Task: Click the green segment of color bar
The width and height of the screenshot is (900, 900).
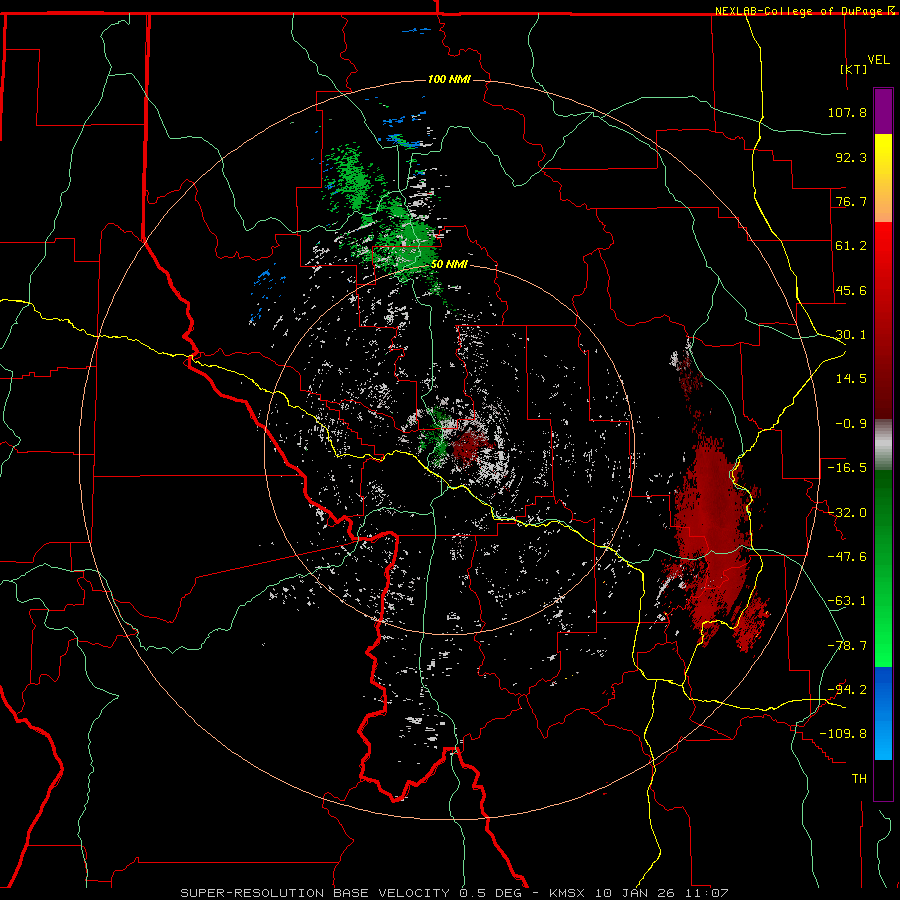Action: click(883, 568)
